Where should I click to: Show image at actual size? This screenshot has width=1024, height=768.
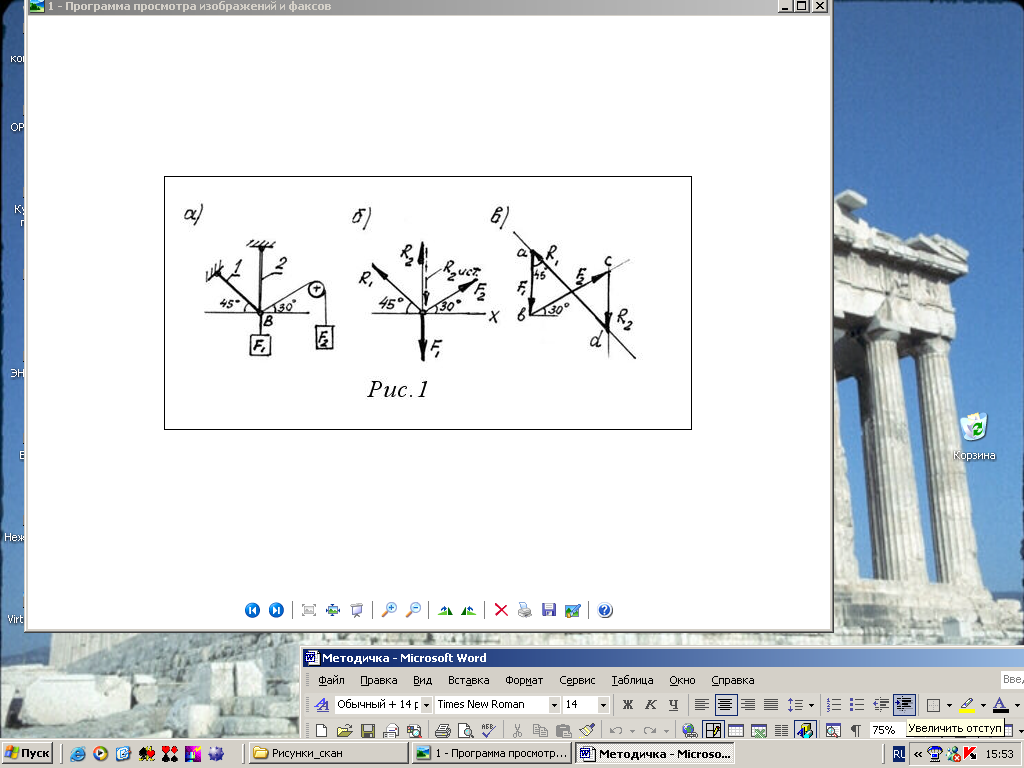(333, 610)
